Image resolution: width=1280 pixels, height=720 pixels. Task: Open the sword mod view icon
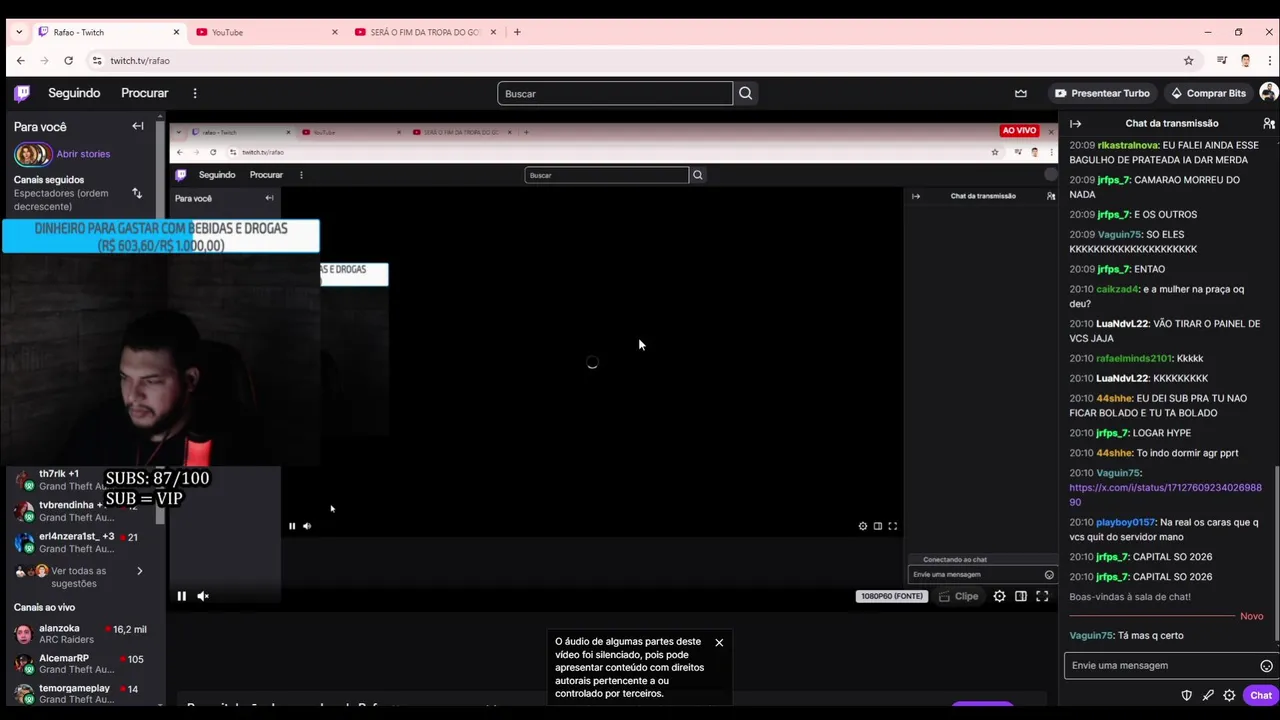click(1208, 696)
